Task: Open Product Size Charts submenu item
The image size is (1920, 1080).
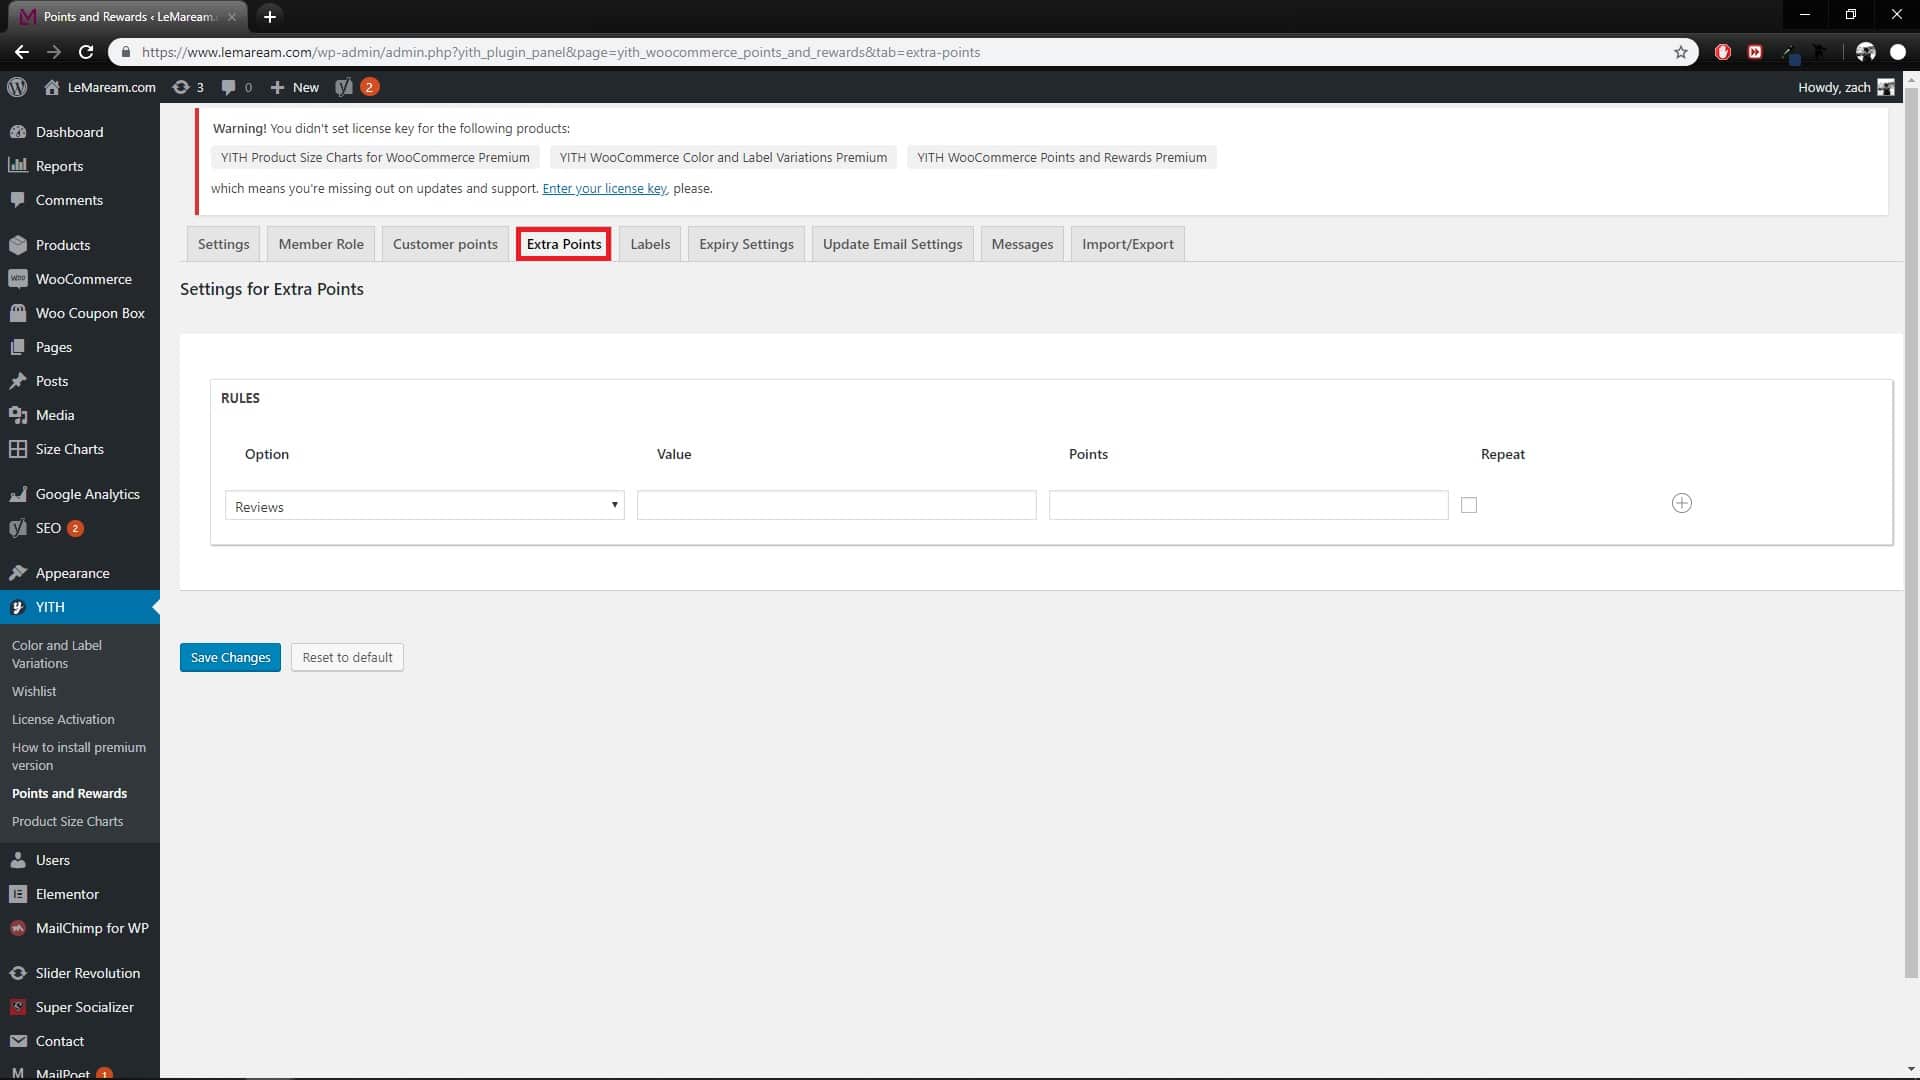Action: tap(67, 821)
